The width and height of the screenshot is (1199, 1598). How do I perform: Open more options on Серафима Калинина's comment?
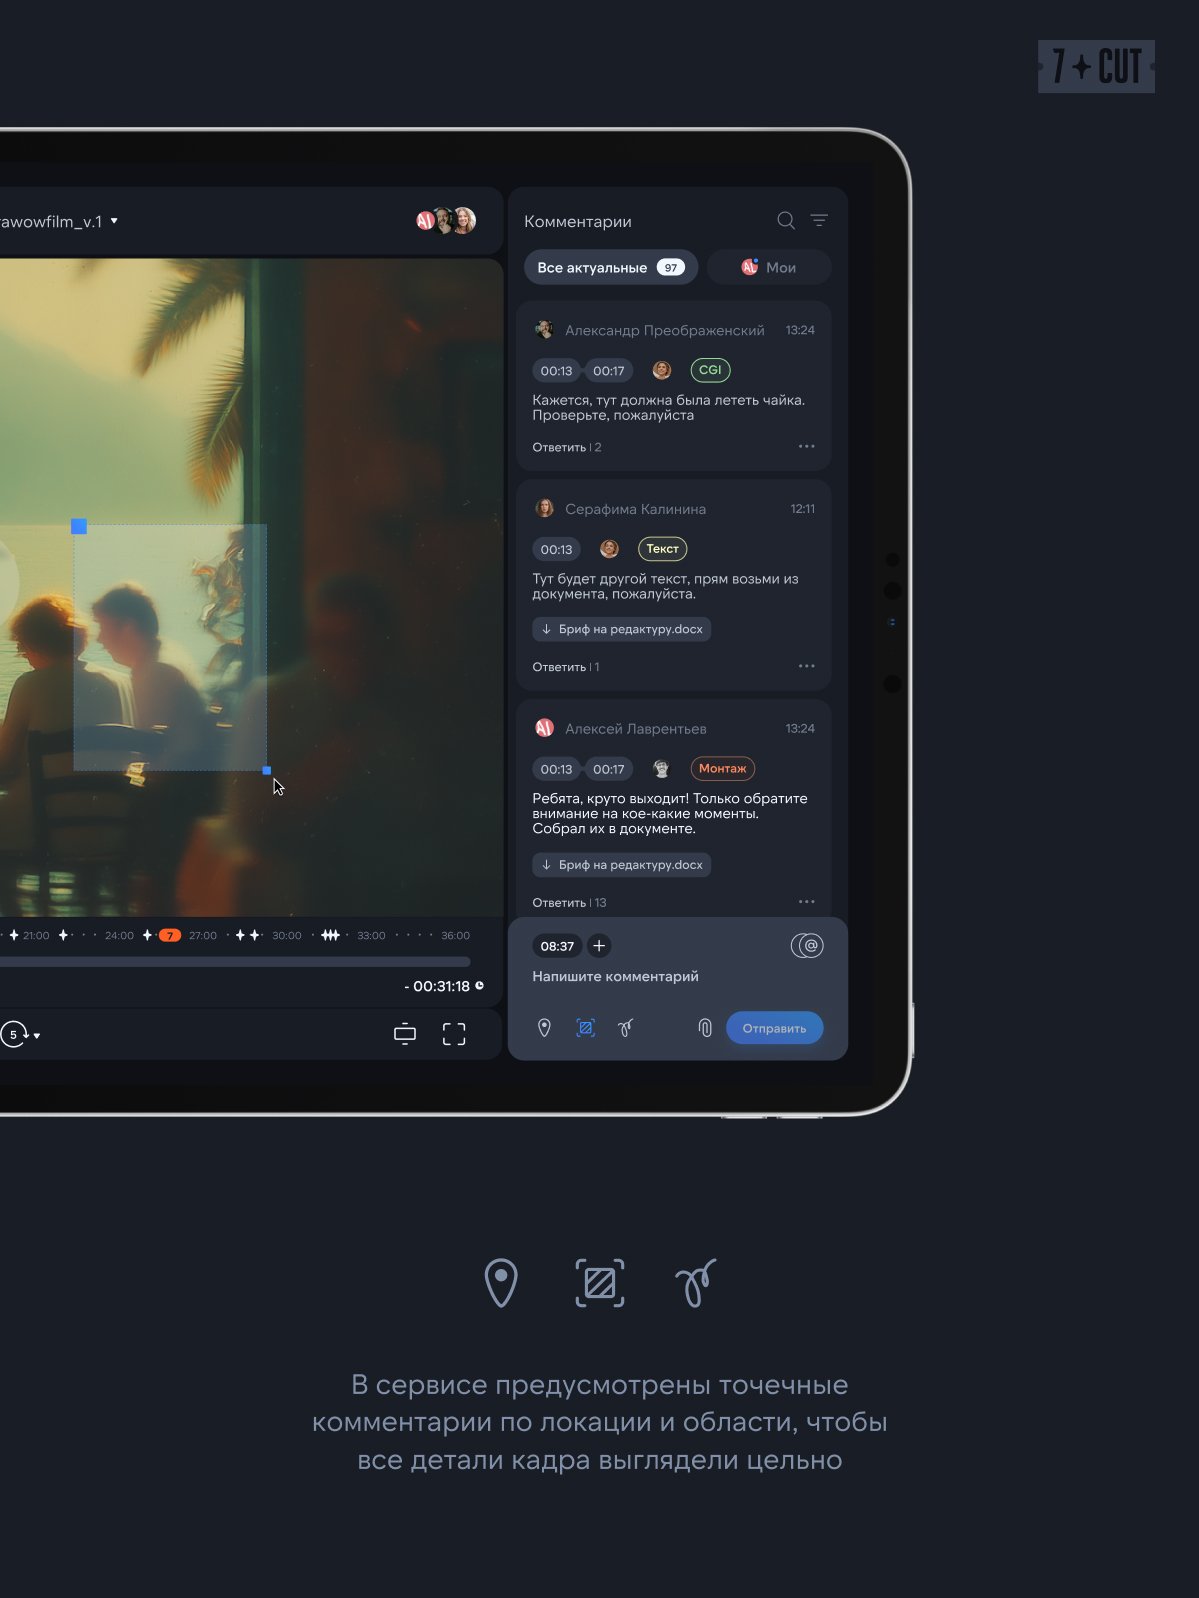tap(807, 666)
